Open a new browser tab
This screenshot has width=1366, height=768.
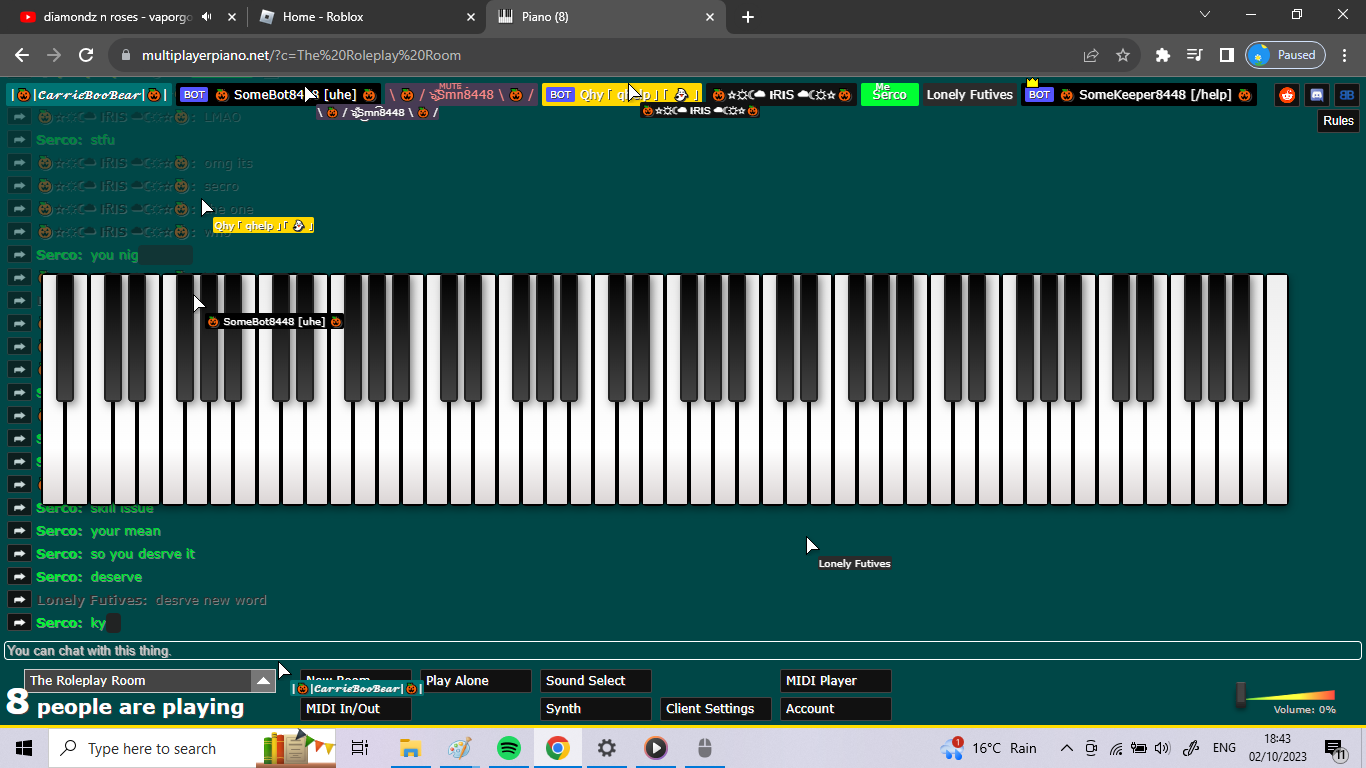[x=748, y=17]
